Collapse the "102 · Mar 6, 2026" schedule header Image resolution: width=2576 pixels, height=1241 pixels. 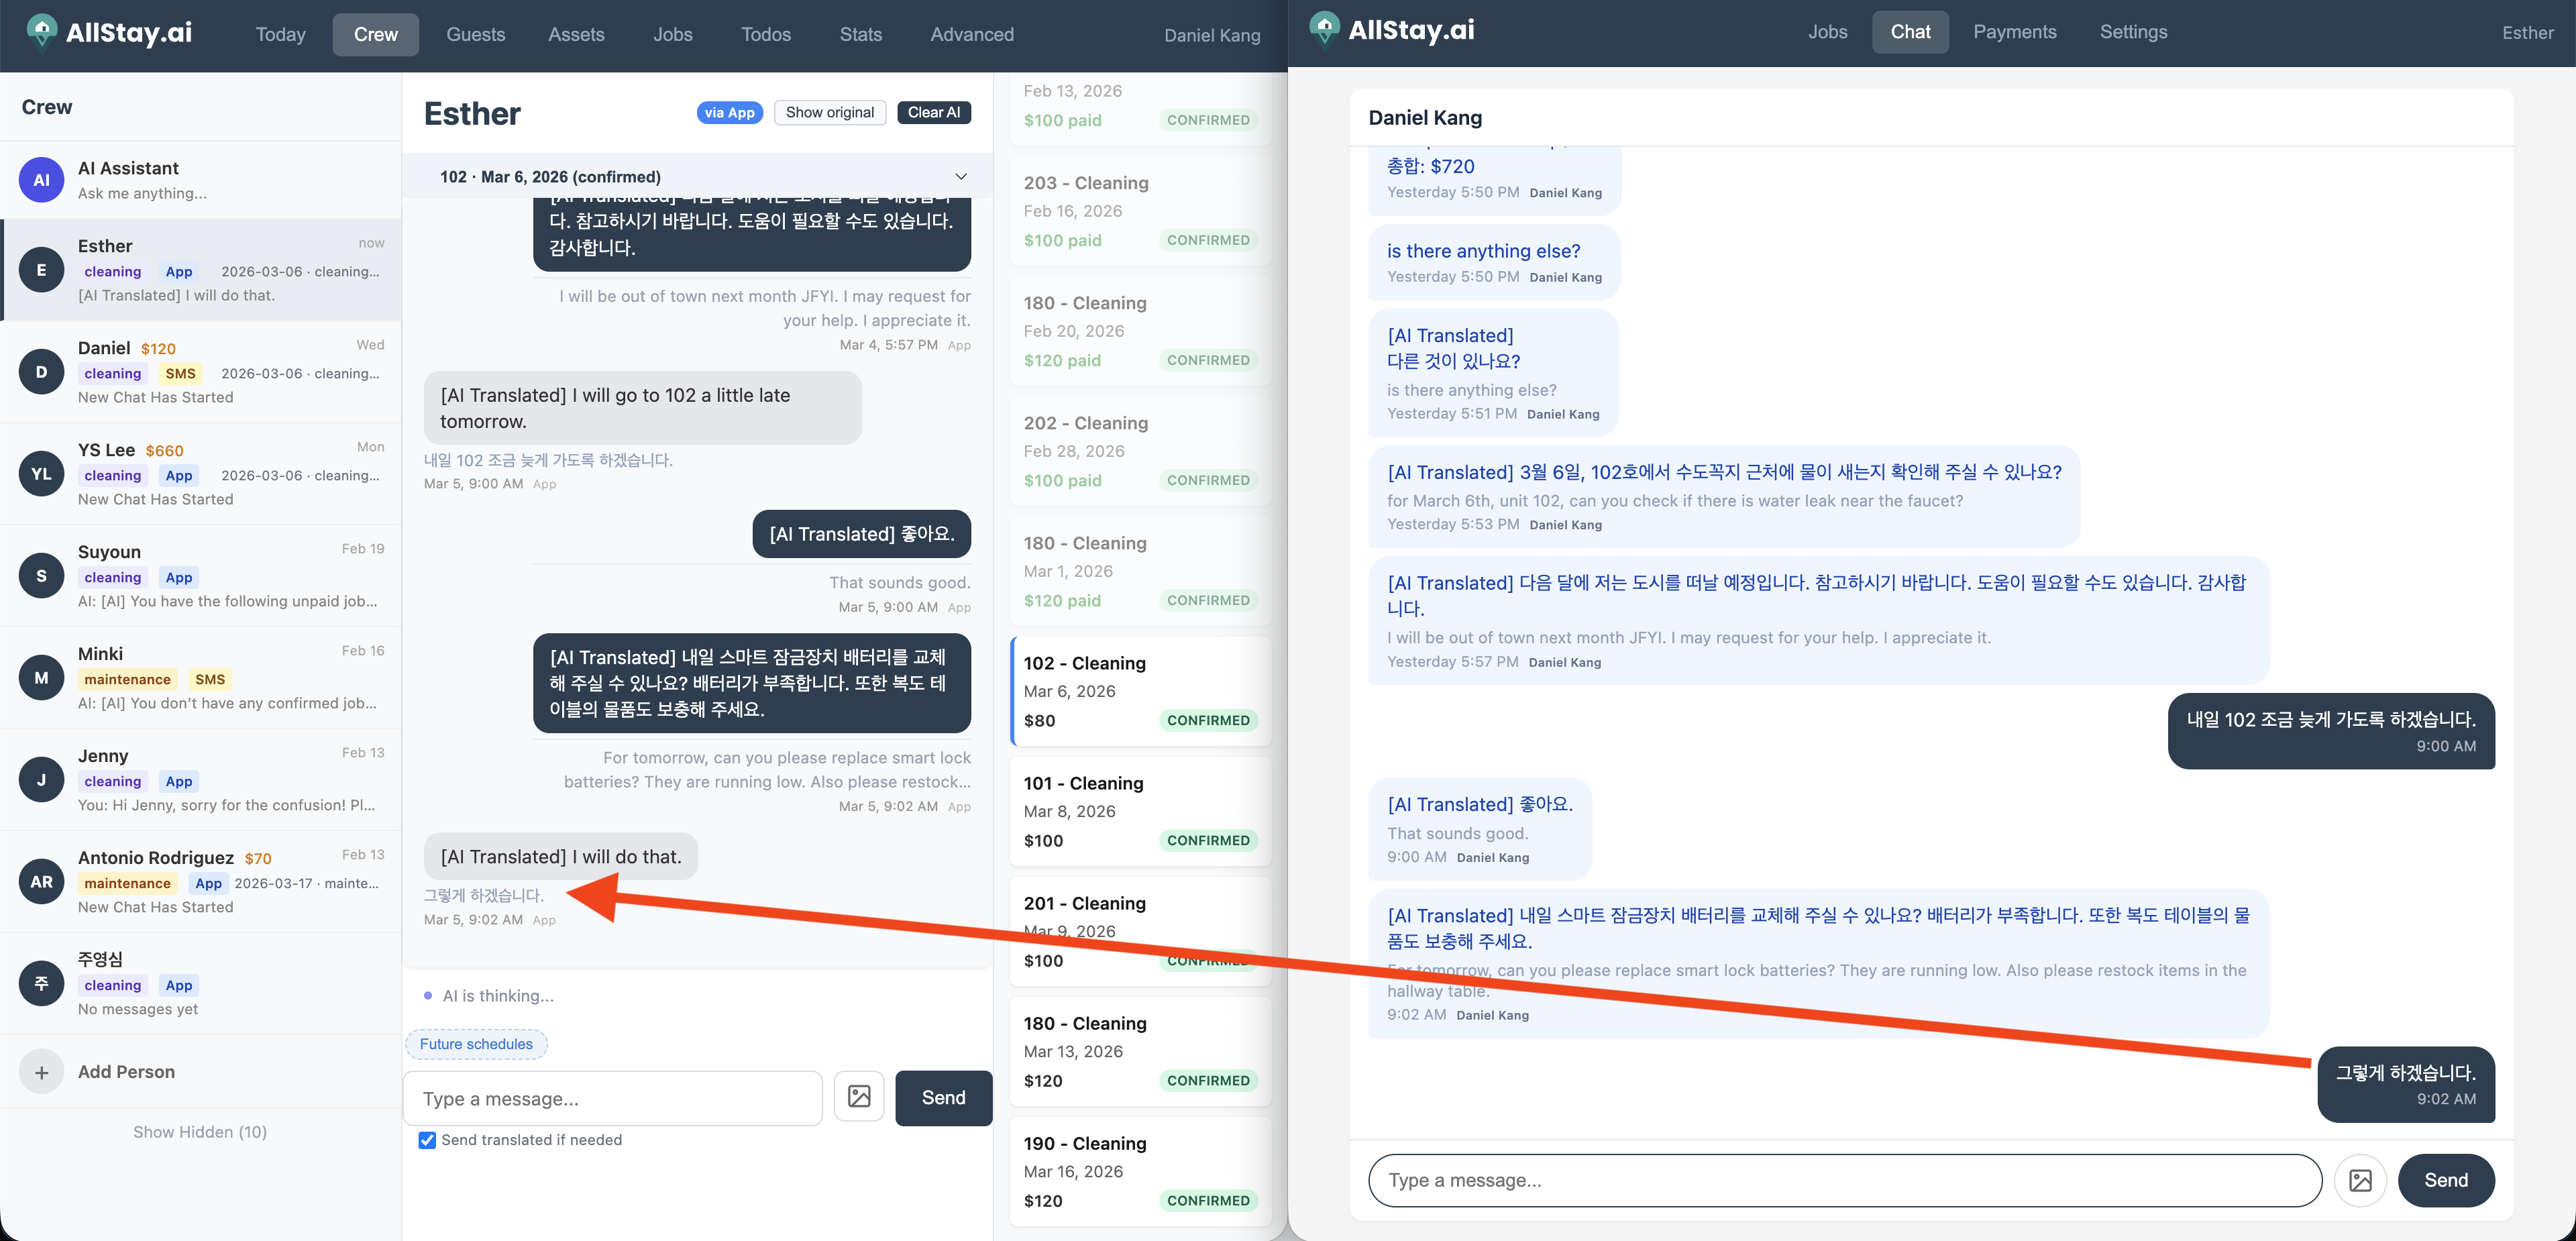(959, 176)
